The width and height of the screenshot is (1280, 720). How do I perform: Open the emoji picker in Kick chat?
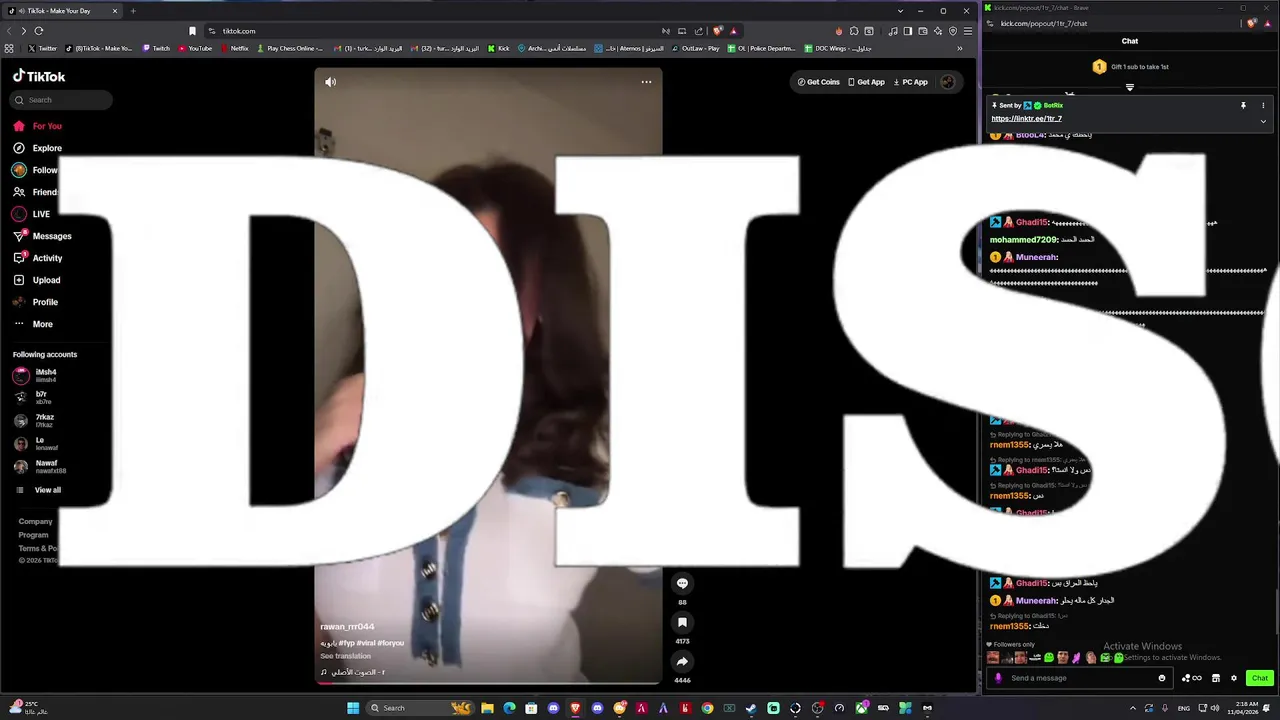tap(1161, 678)
